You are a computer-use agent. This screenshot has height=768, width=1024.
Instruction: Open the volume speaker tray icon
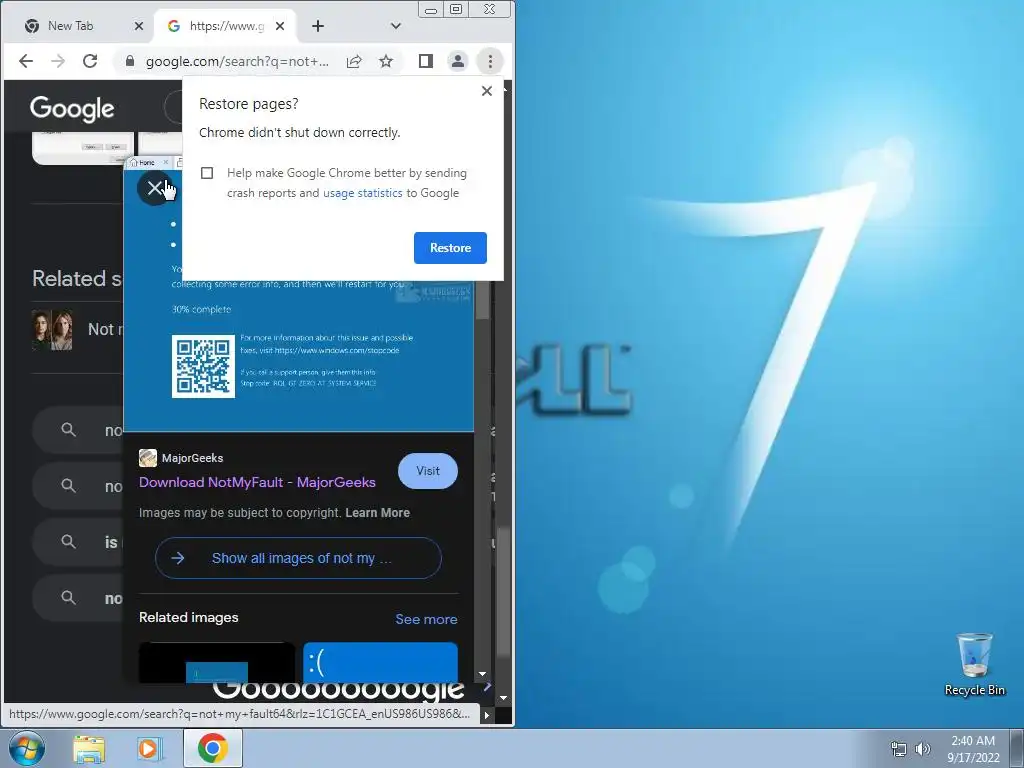point(922,749)
